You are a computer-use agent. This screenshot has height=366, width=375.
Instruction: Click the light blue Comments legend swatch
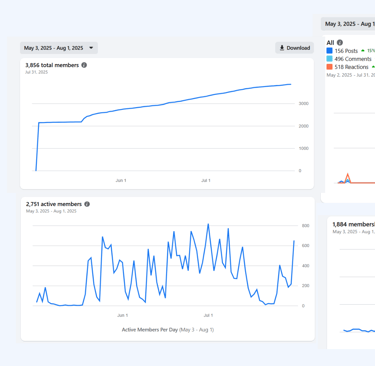coord(330,59)
